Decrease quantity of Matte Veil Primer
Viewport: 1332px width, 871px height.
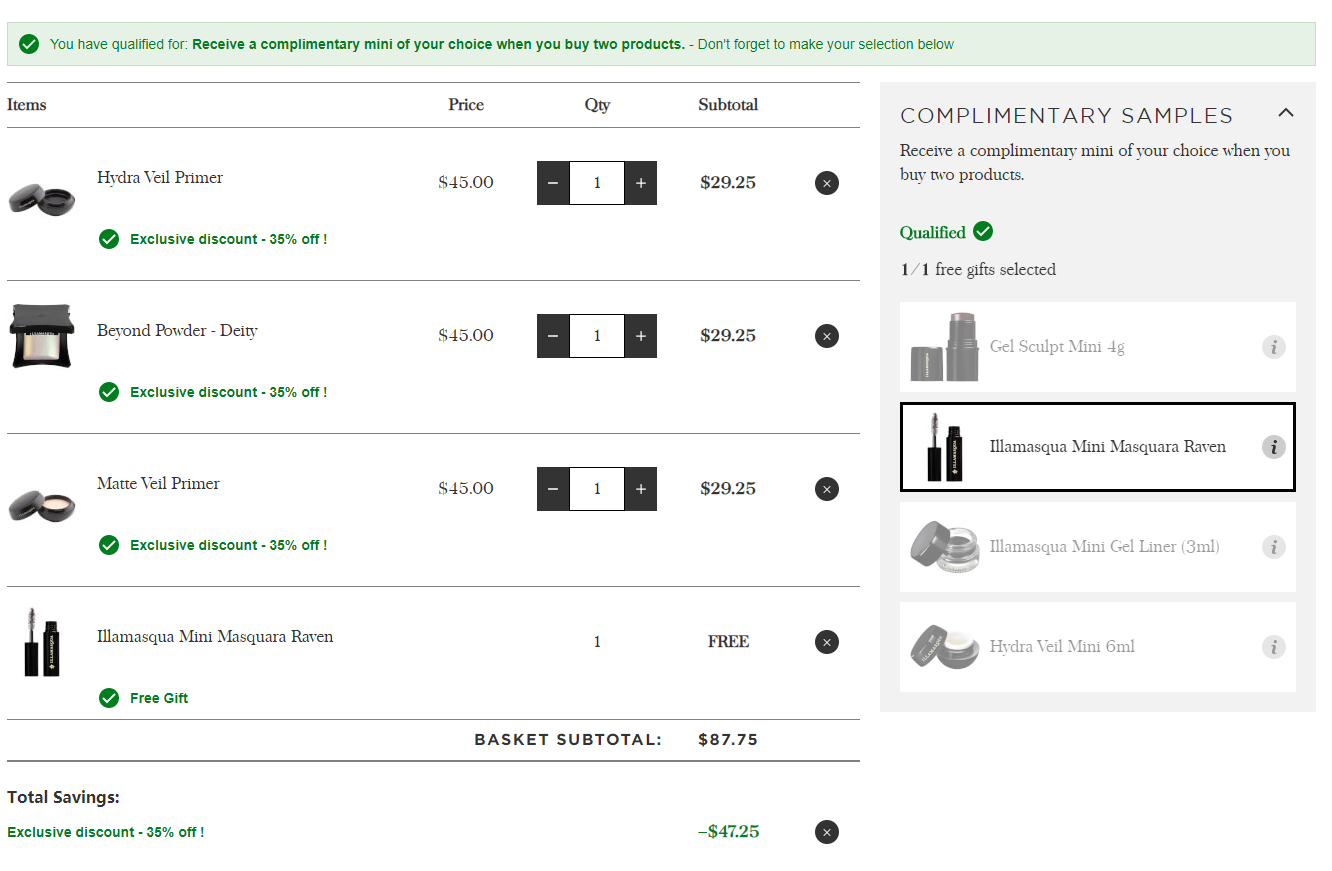pos(553,489)
